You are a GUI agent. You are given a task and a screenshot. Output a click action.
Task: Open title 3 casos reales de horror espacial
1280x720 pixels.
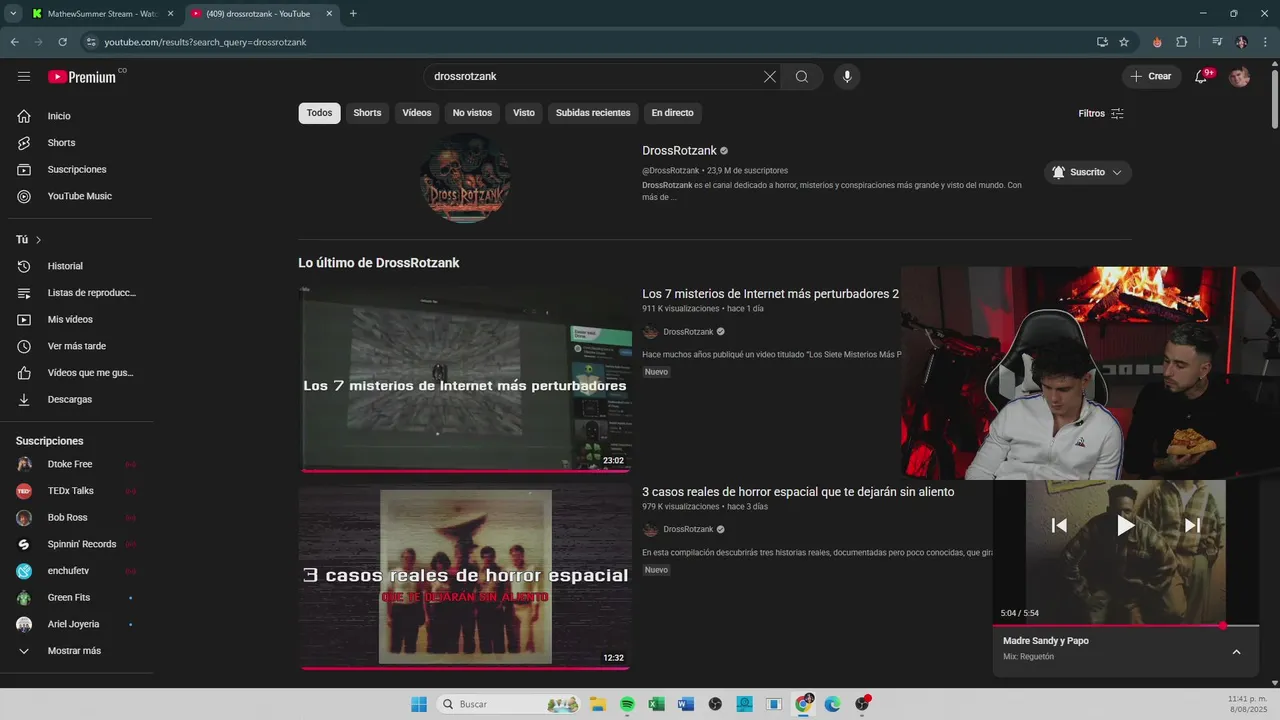click(798, 492)
